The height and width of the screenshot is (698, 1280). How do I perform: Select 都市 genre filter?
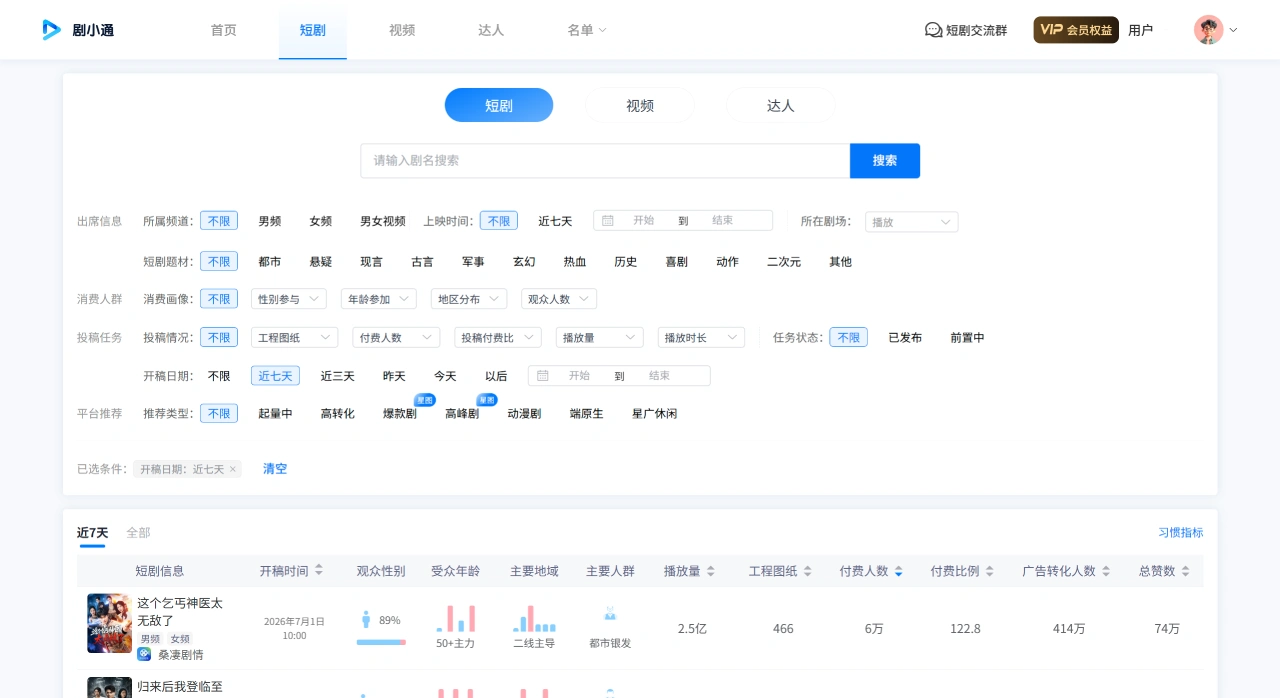click(x=270, y=261)
